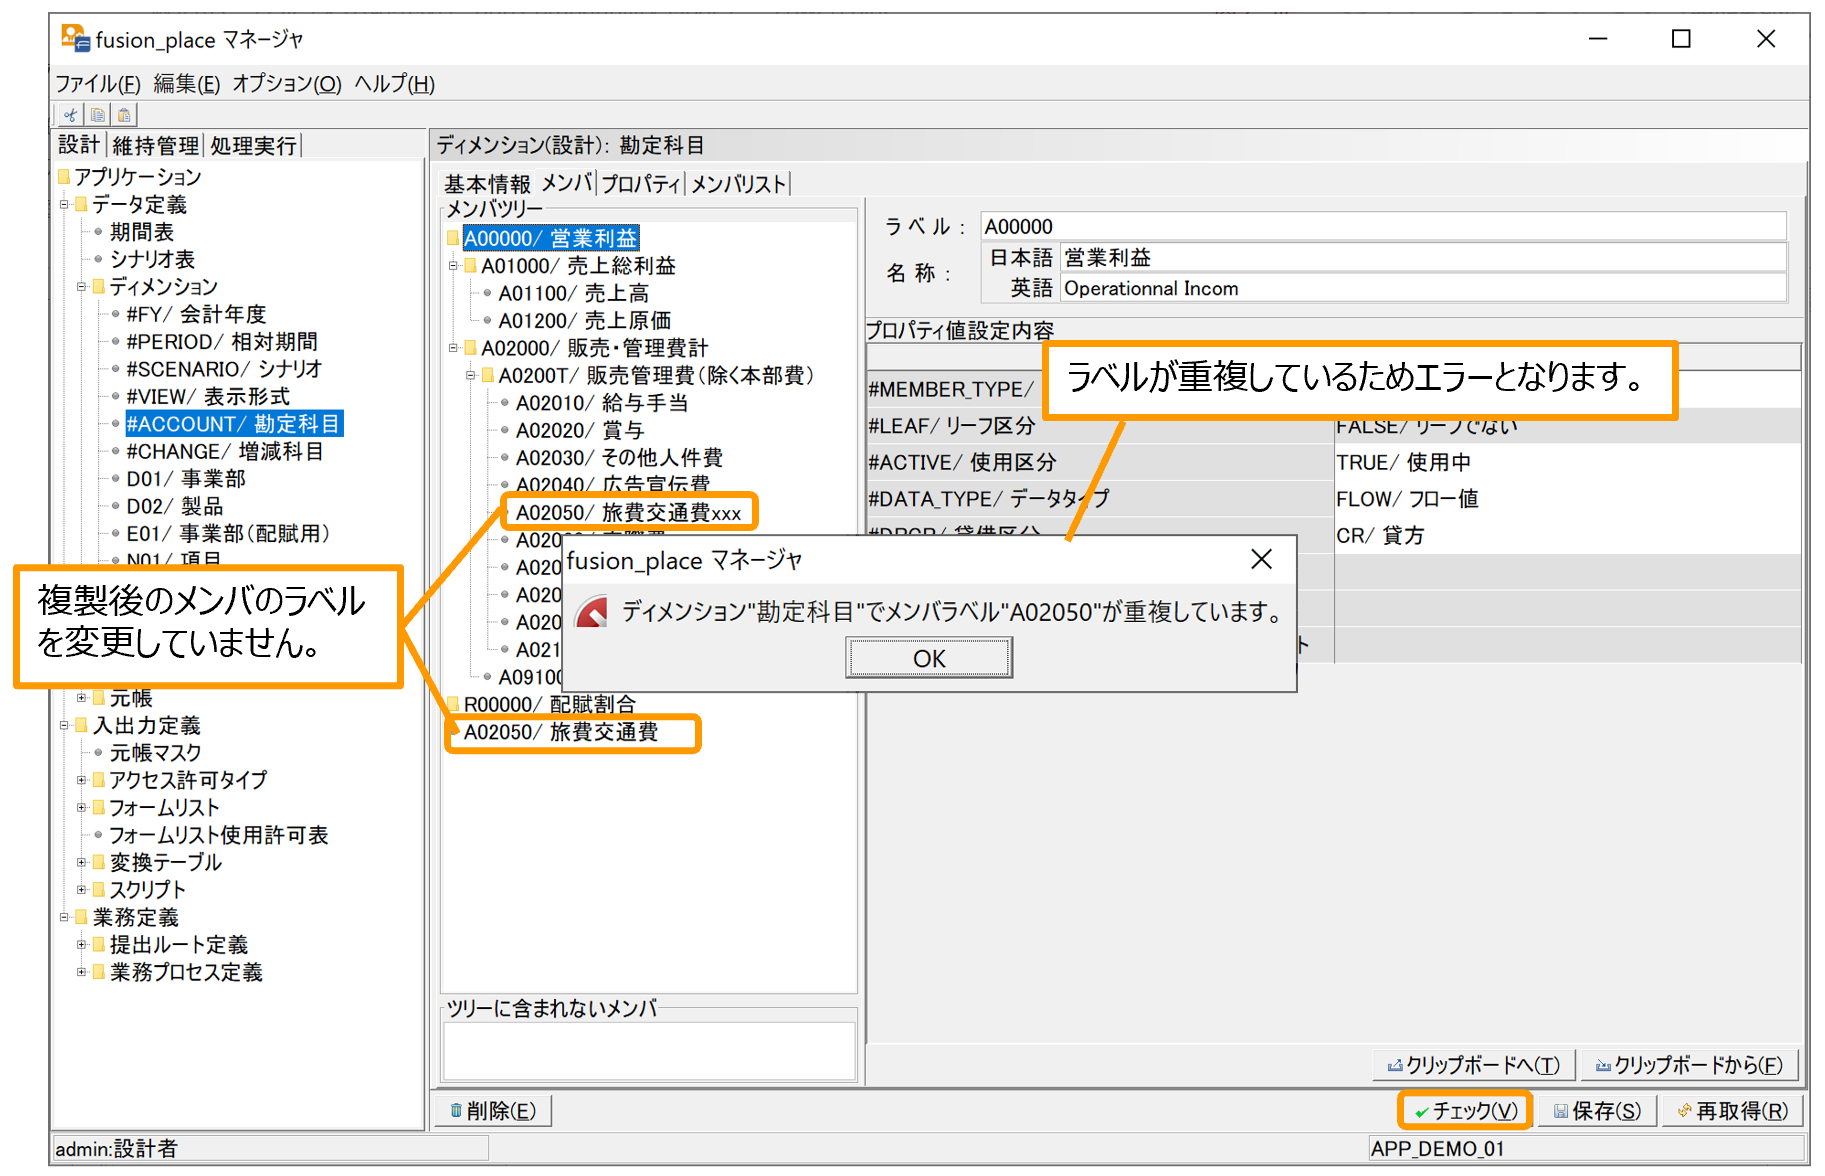The width and height of the screenshot is (1825, 1176).
Task: Expand the アクセス許可タイプ node
Action: point(82,780)
